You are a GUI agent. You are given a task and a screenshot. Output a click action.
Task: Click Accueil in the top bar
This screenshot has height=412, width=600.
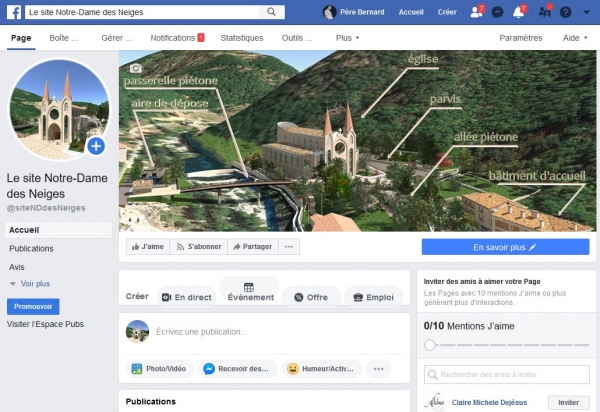pyautogui.click(x=411, y=12)
